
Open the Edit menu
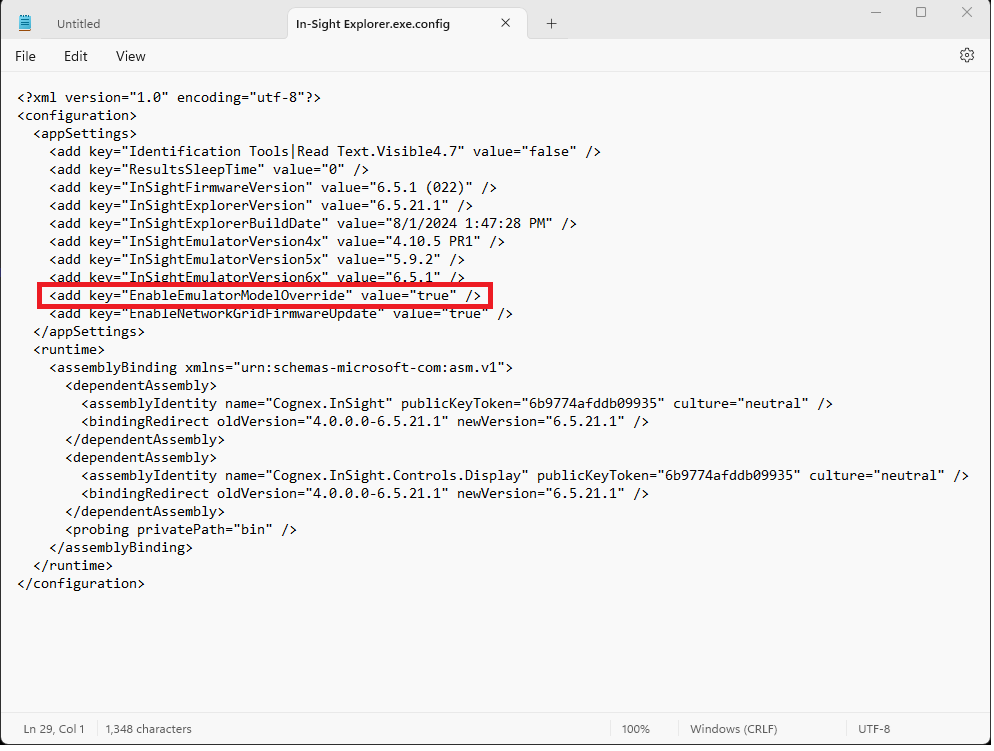[x=76, y=57]
